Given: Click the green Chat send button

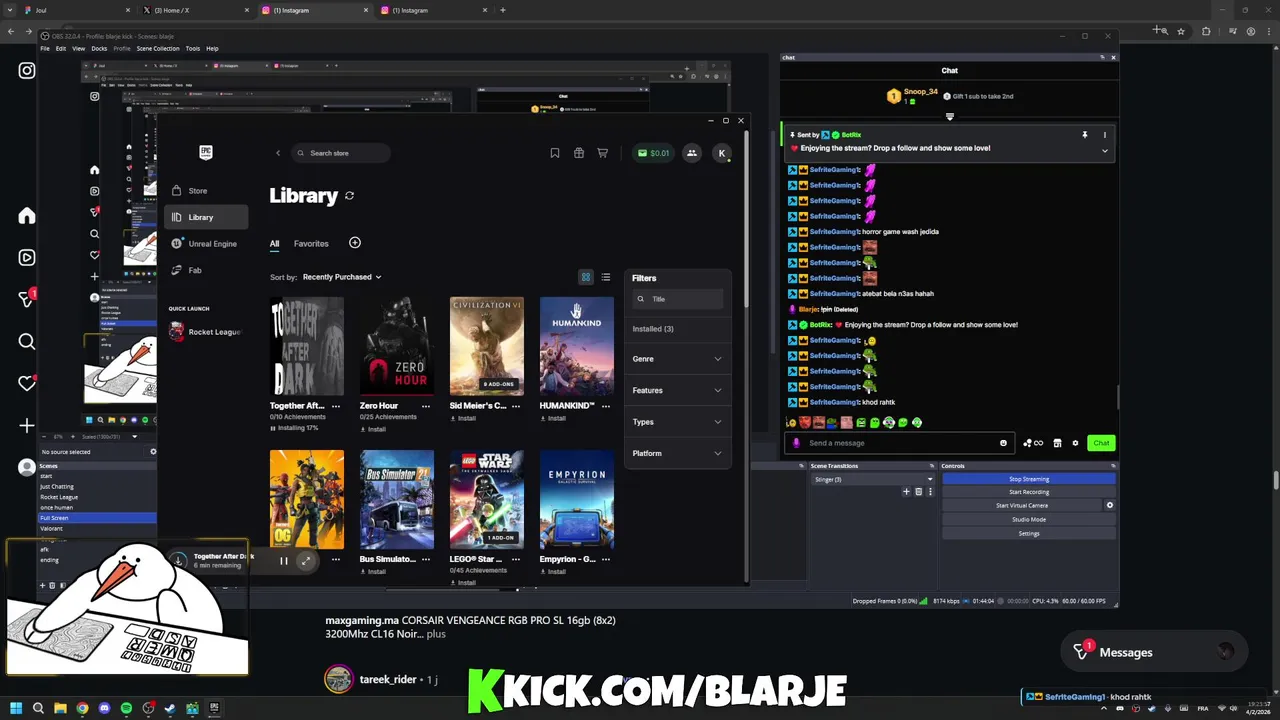Looking at the screenshot, I should pos(1101,443).
